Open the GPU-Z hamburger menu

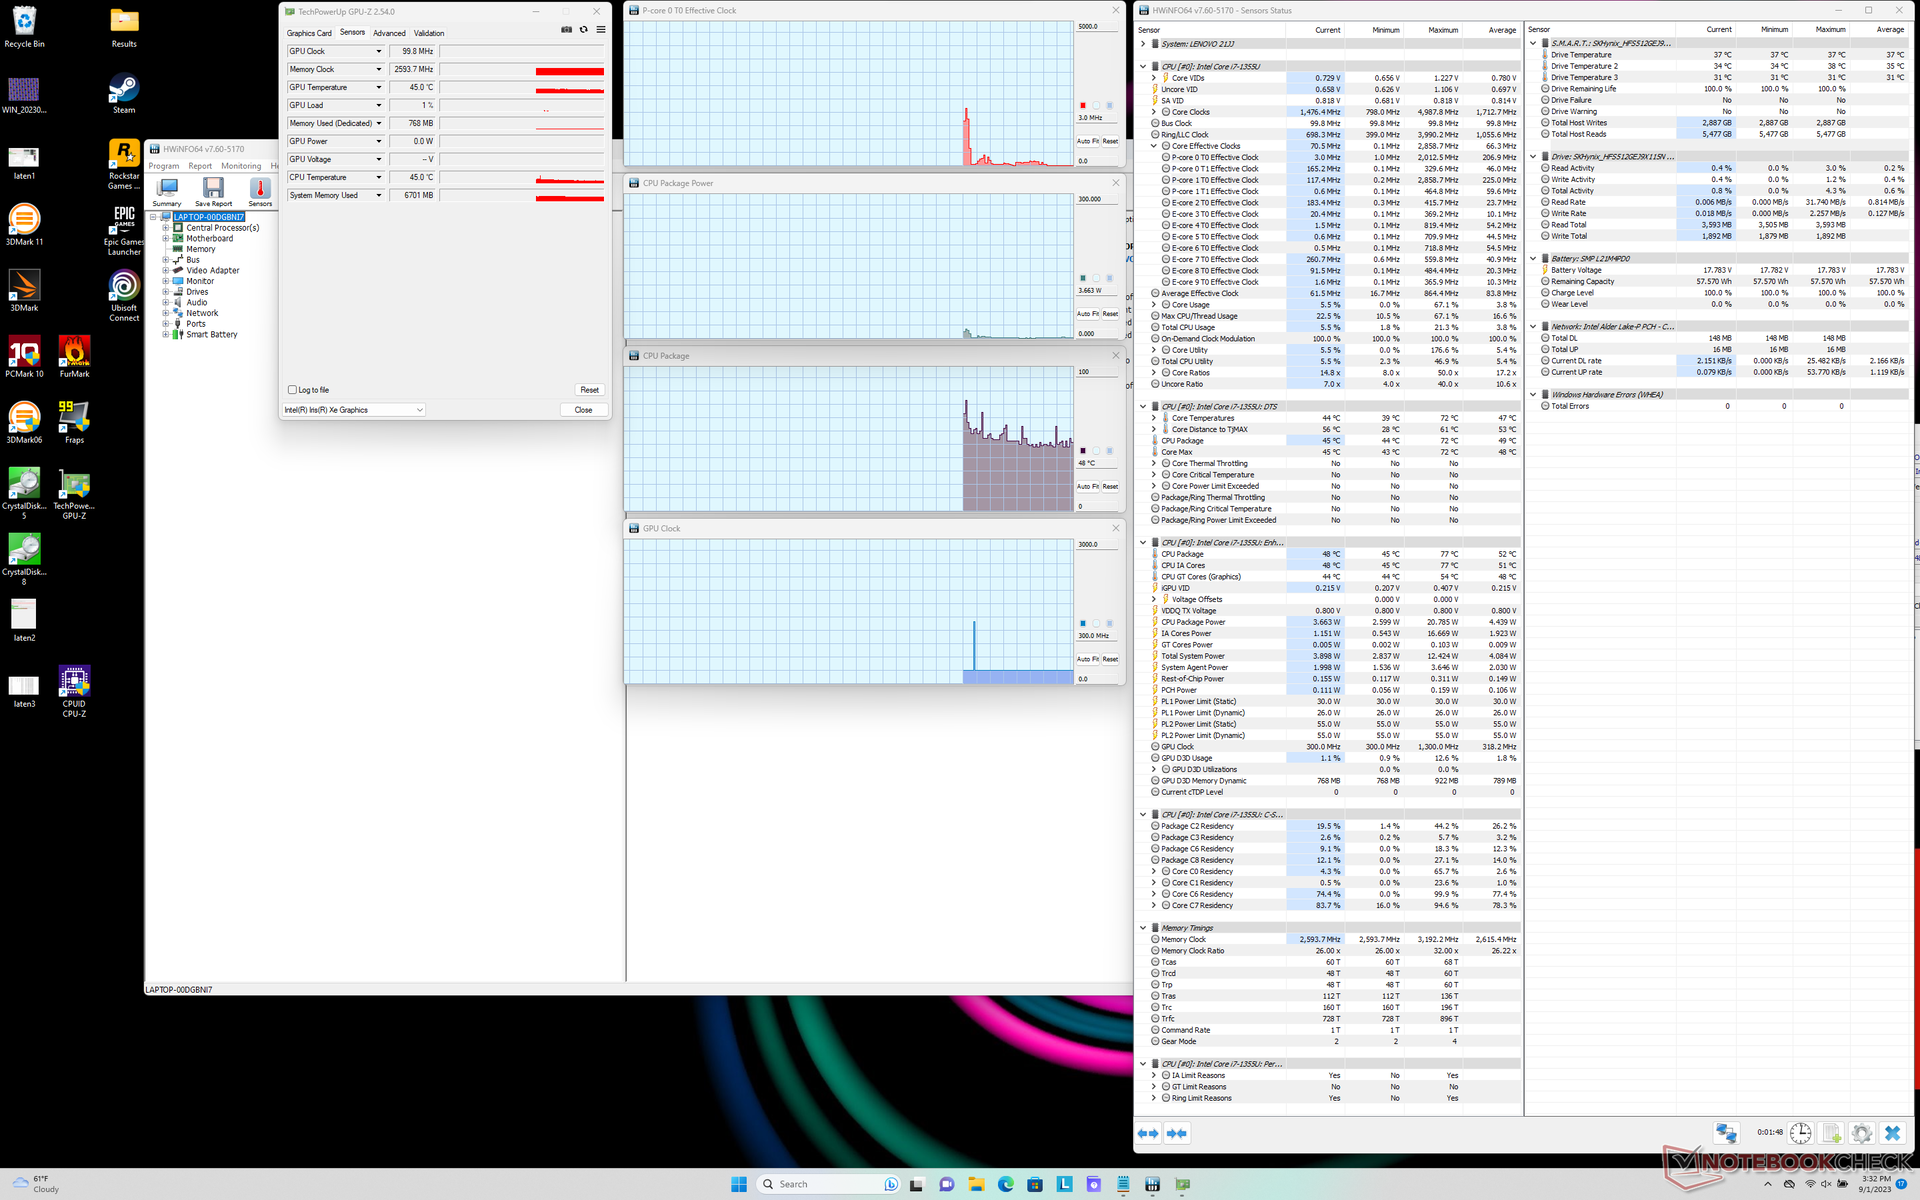[x=601, y=30]
